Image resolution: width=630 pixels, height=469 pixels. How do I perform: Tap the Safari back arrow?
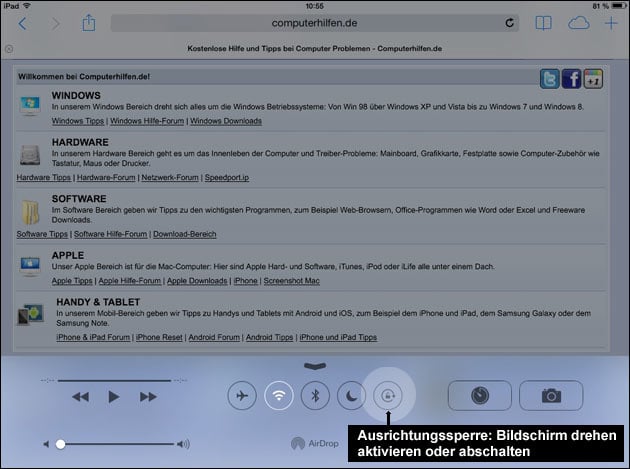pyautogui.click(x=22, y=24)
